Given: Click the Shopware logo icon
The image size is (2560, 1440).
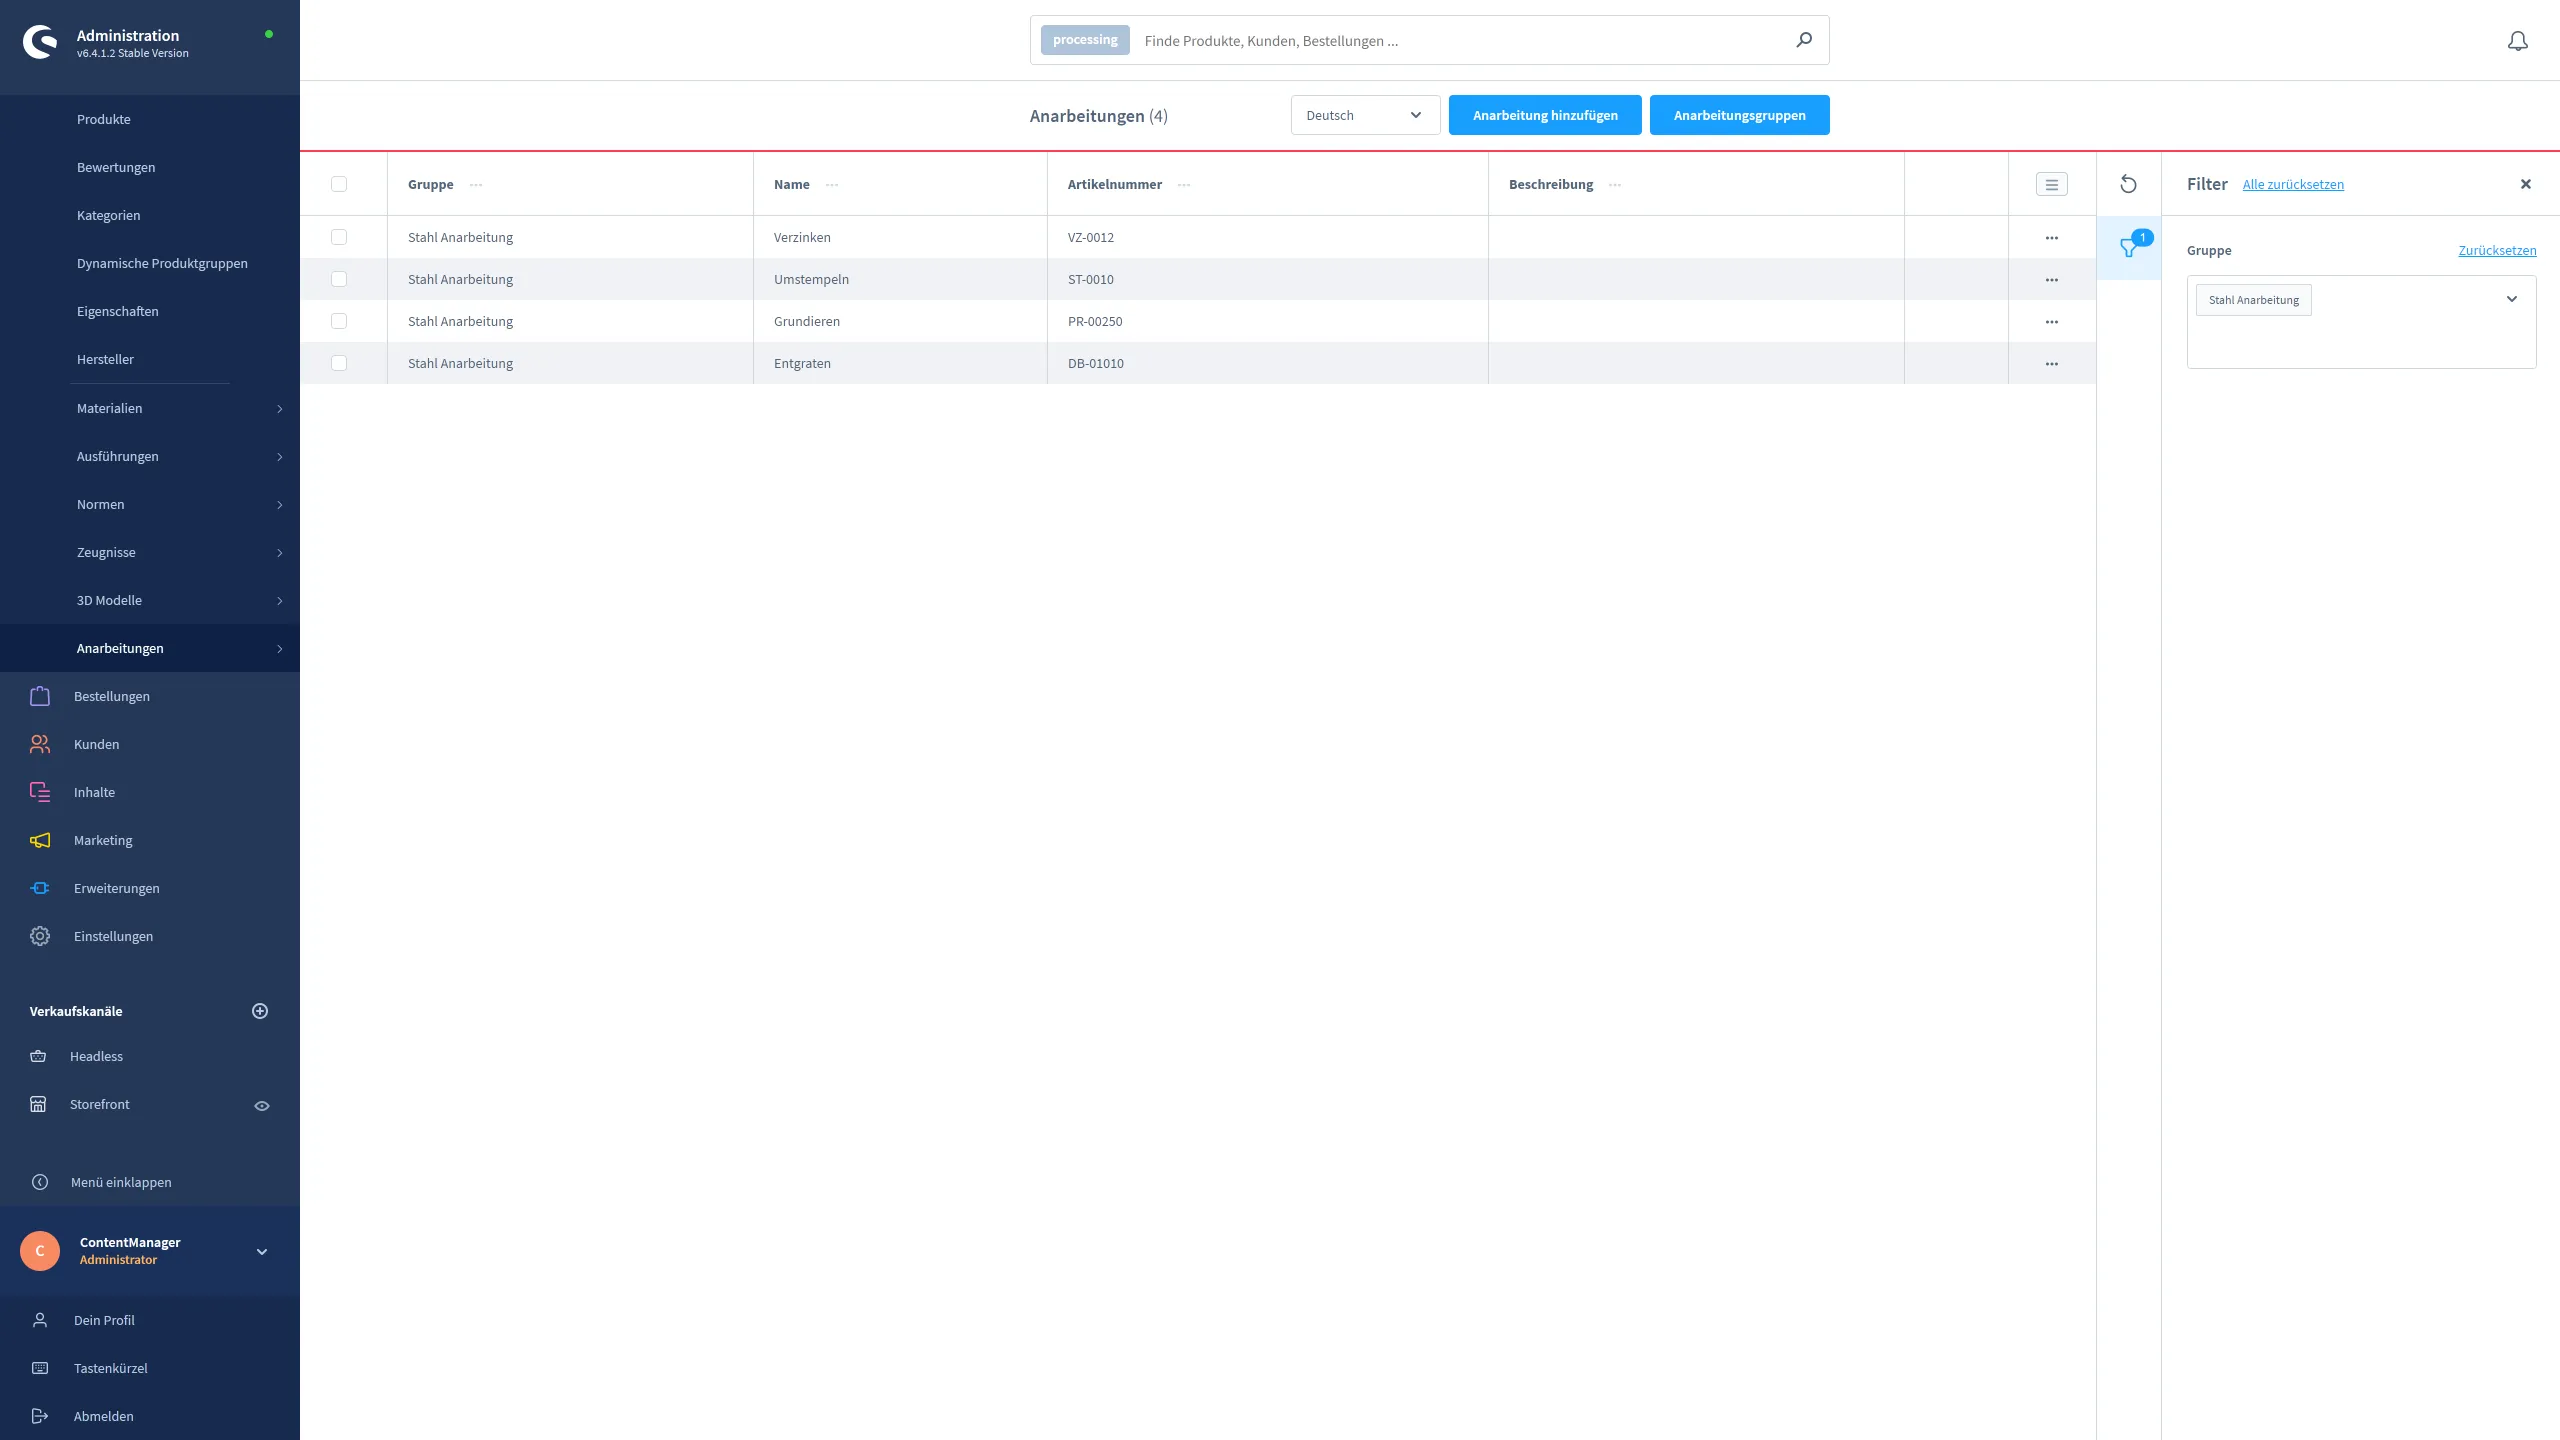Looking at the screenshot, I should (x=40, y=42).
